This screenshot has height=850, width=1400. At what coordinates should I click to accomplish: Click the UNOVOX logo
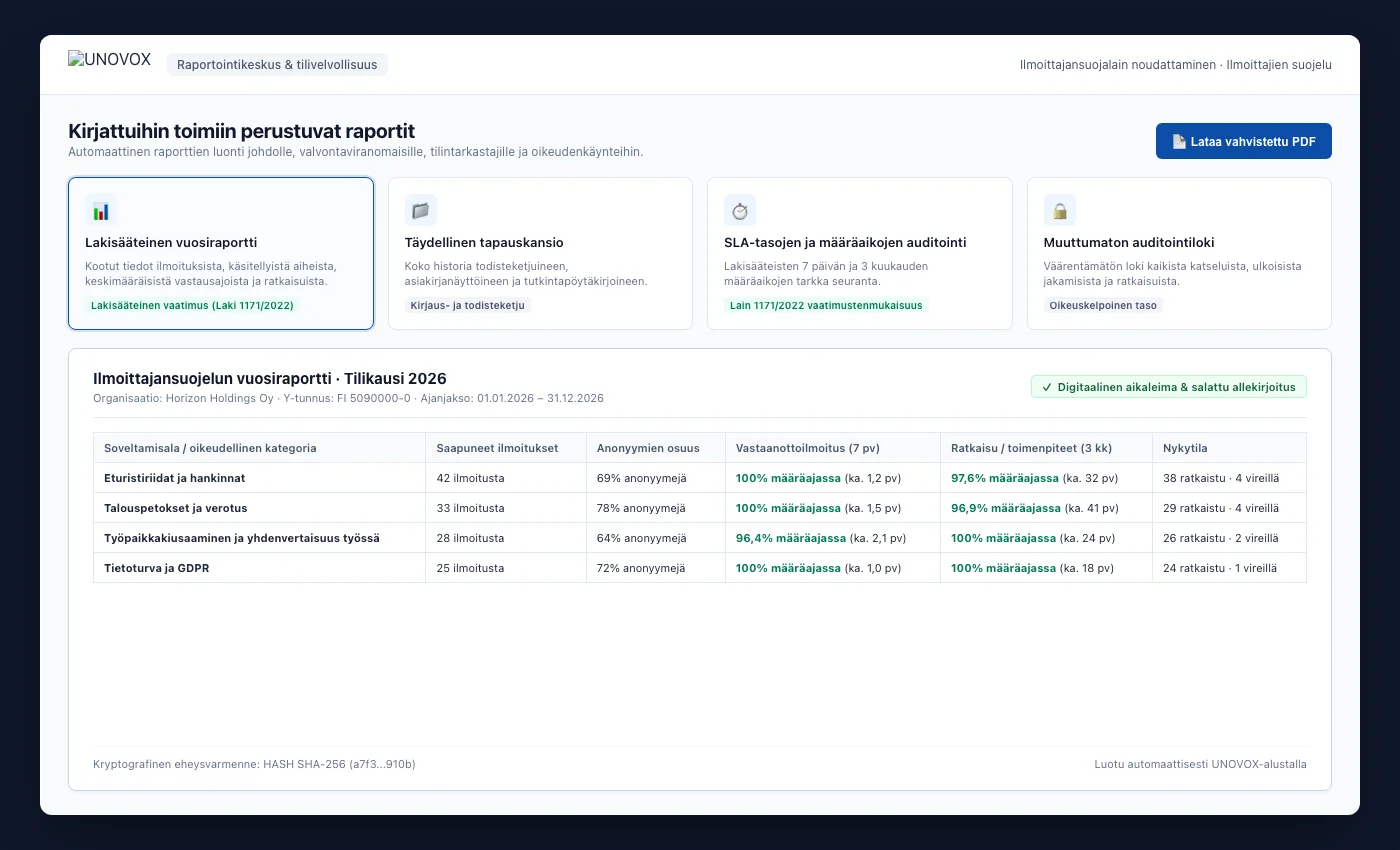[x=110, y=60]
